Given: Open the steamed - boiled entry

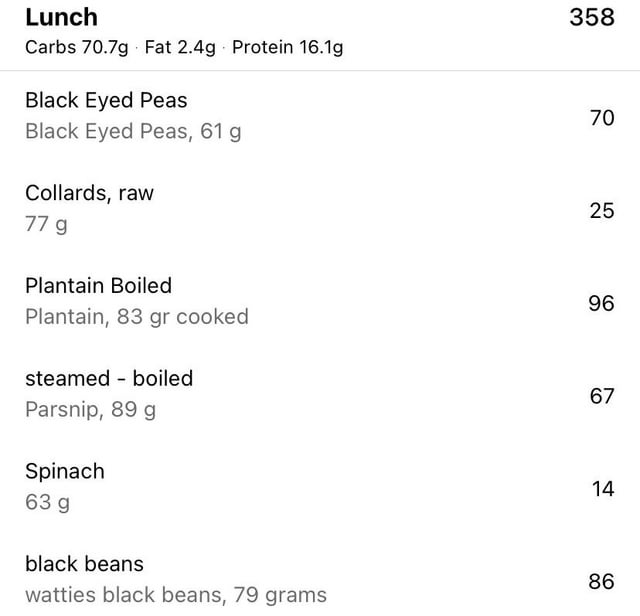Looking at the screenshot, I should click(109, 379).
